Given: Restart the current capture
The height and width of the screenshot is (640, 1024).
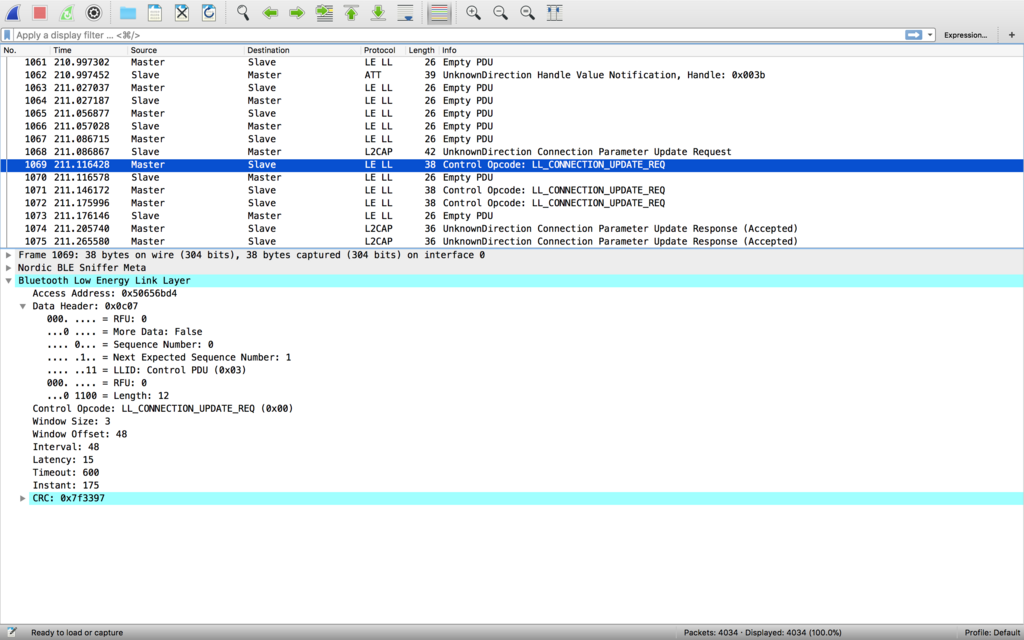Looking at the screenshot, I should 67,12.
